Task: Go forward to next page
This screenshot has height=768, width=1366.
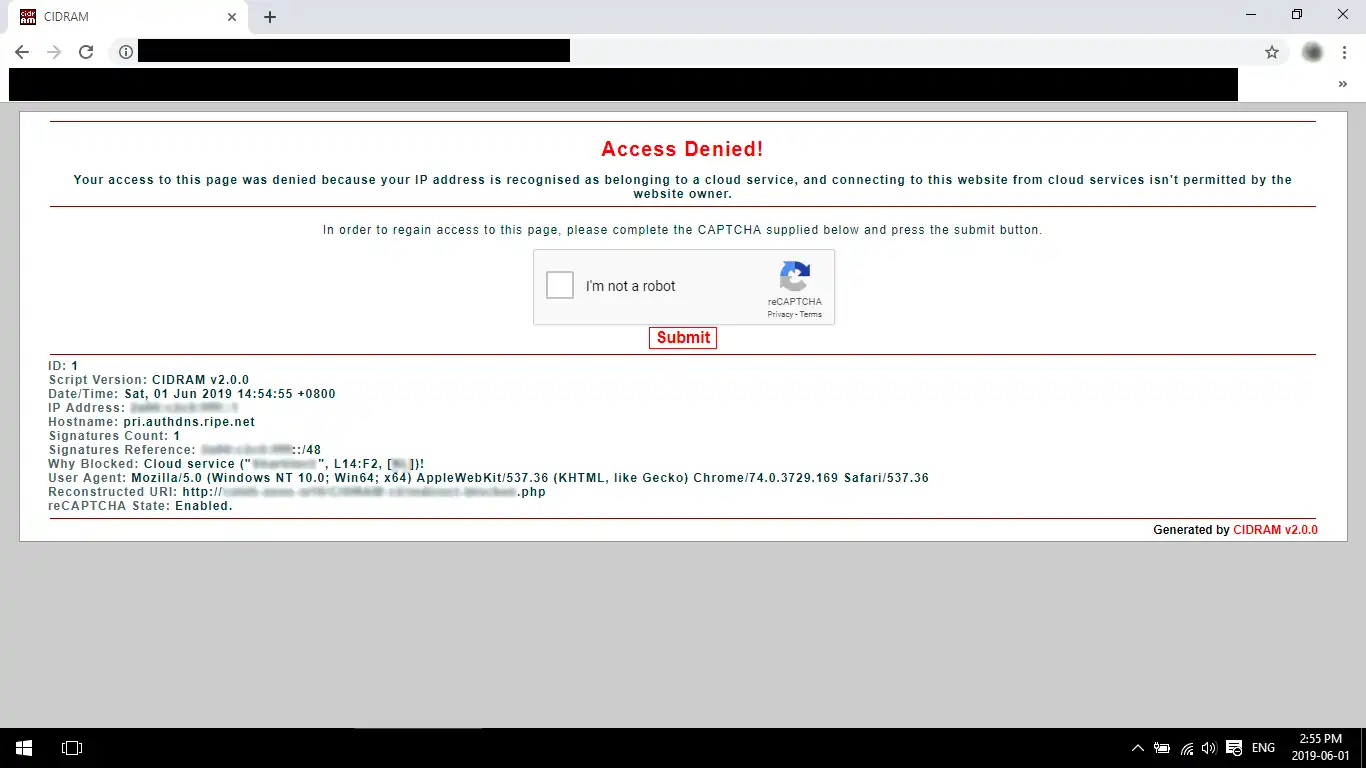Action: pyautogui.click(x=54, y=52)
